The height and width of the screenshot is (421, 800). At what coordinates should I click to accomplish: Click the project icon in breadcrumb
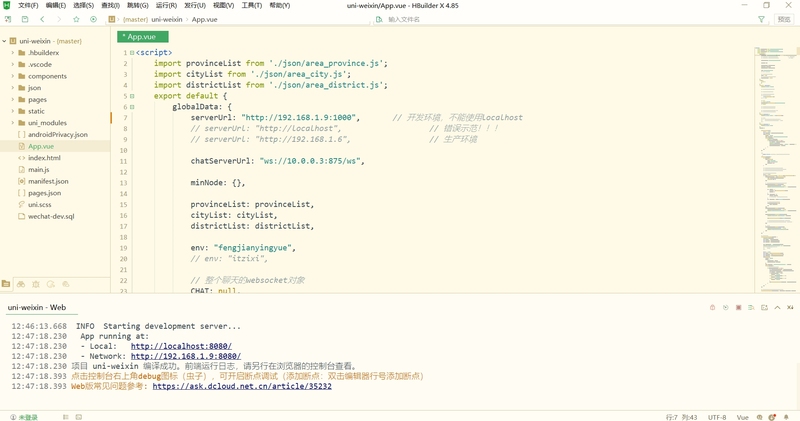[112, 19]
